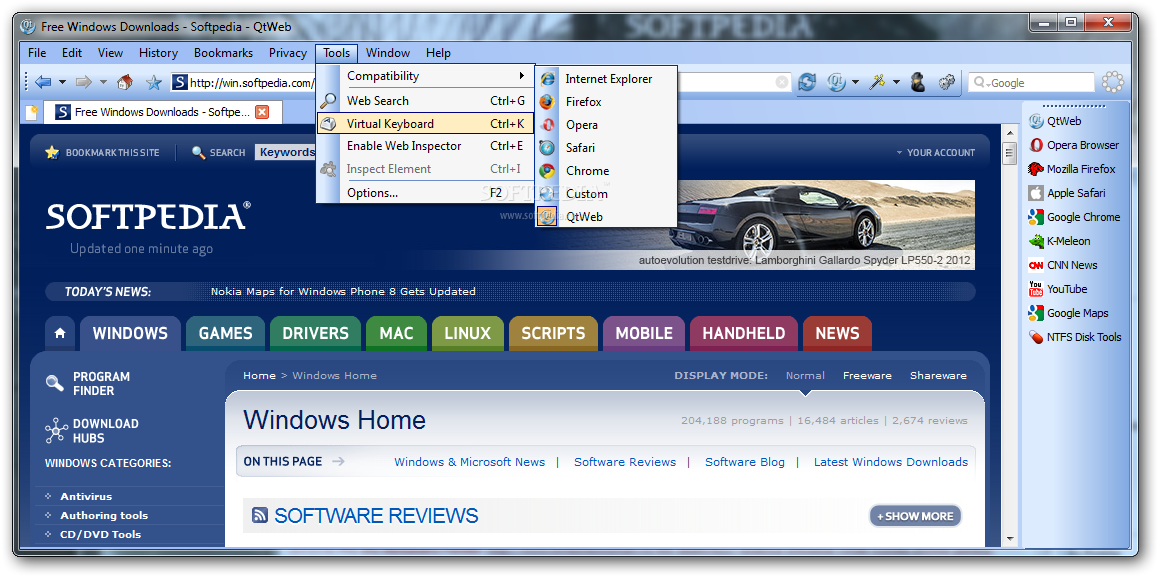This screenshot has height=577, width=1159.
Task: Close the Free Windows Downloads tab
Action: coord(262,112)
